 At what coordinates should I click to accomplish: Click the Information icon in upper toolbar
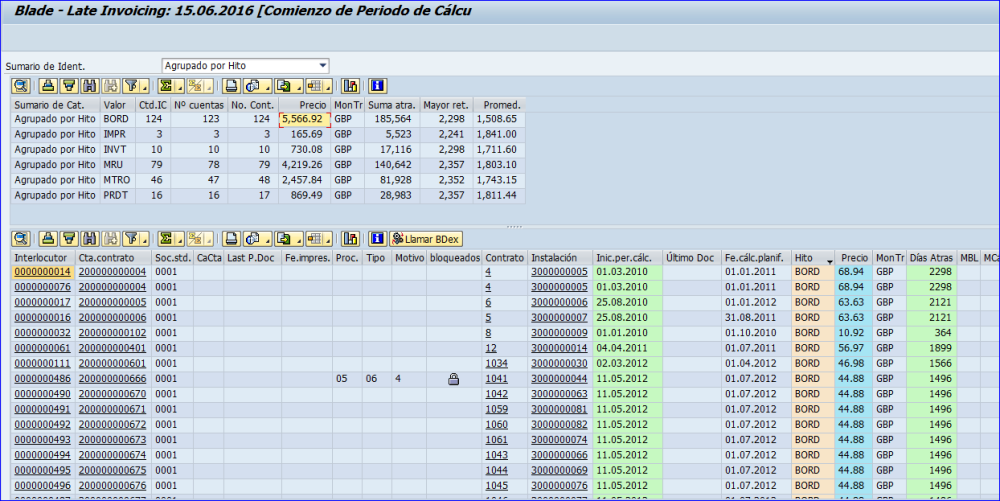click(378, 86)
